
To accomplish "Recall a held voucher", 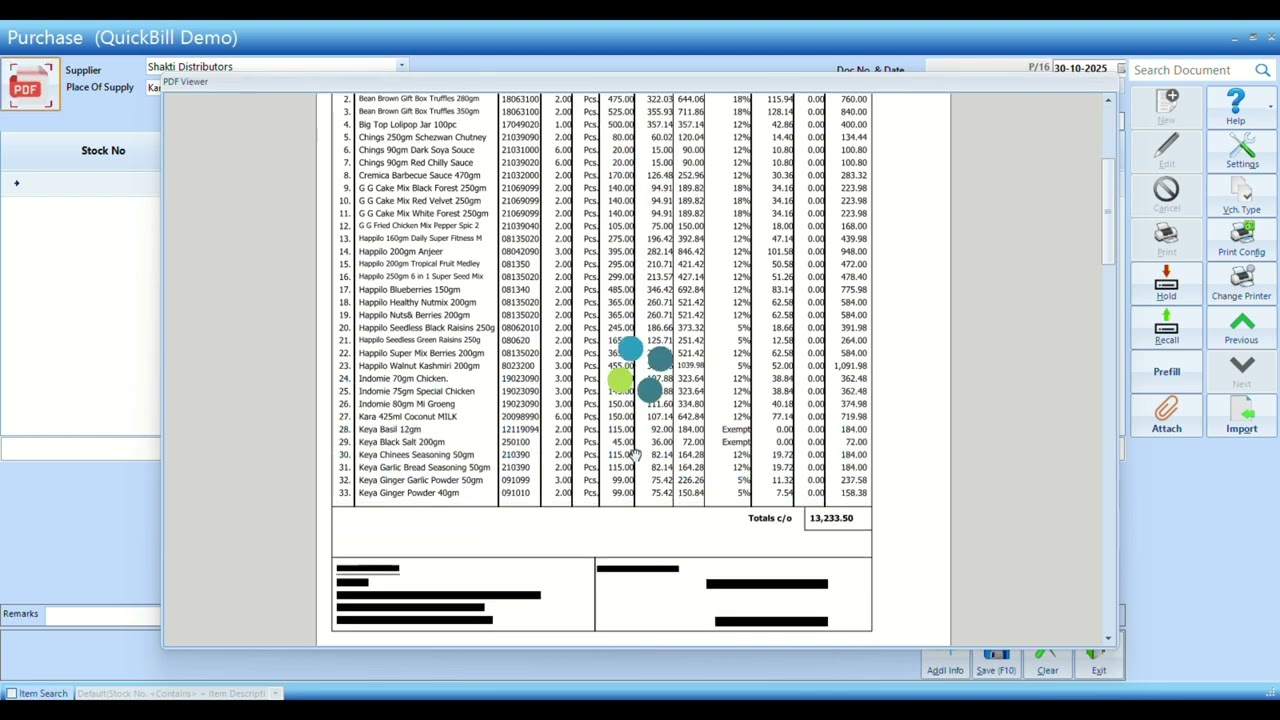I will (x=1166, y=327).
